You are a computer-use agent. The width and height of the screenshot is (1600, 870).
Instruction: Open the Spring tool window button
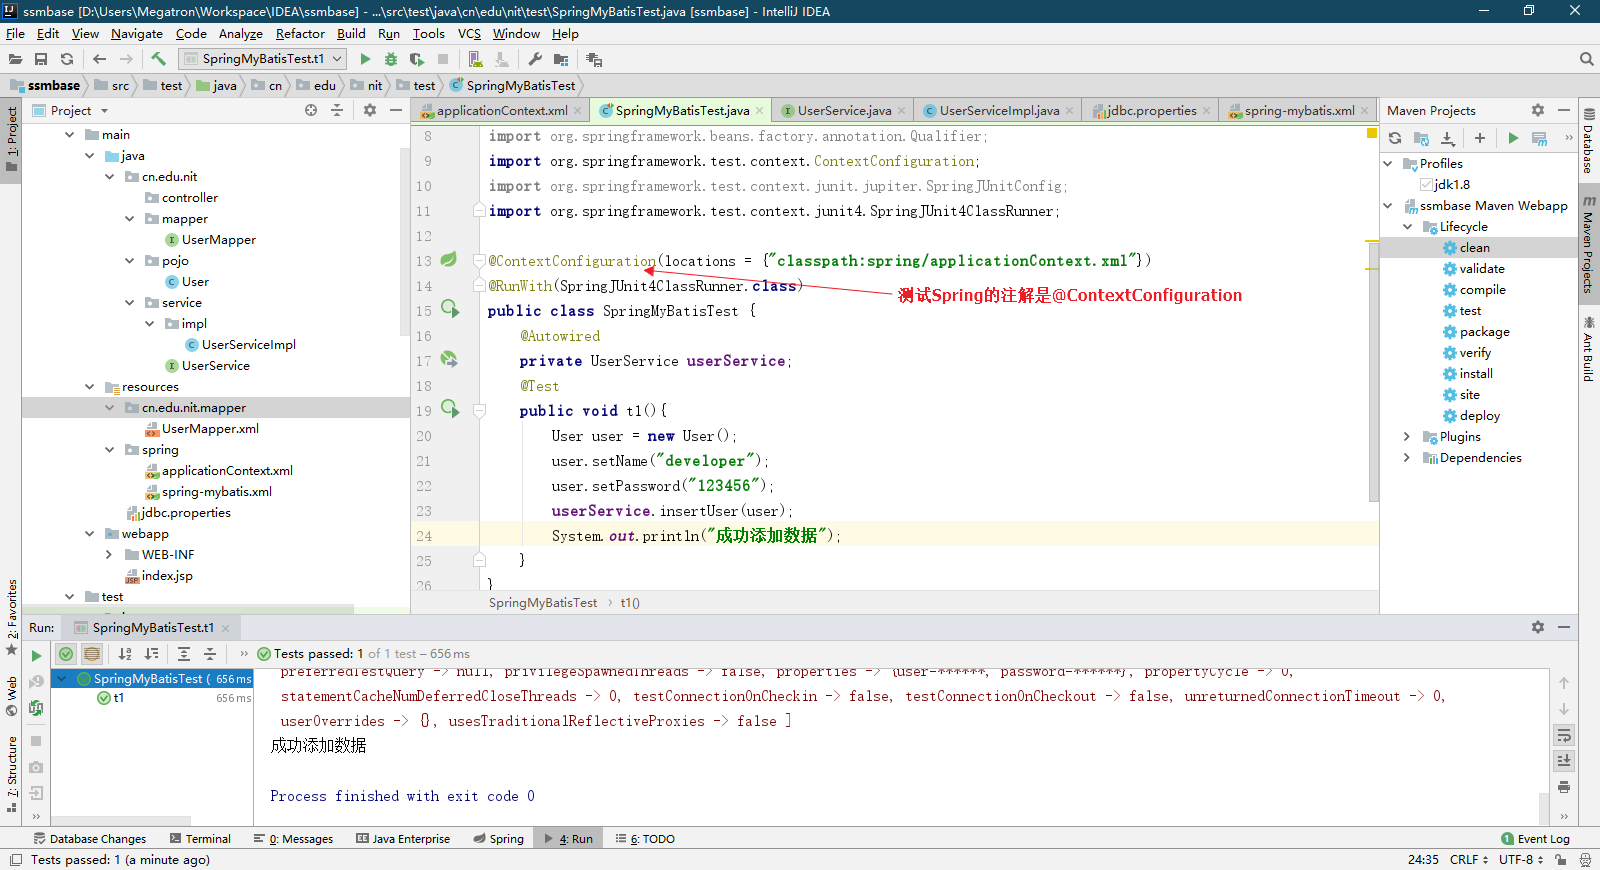[x=499, y=839]
